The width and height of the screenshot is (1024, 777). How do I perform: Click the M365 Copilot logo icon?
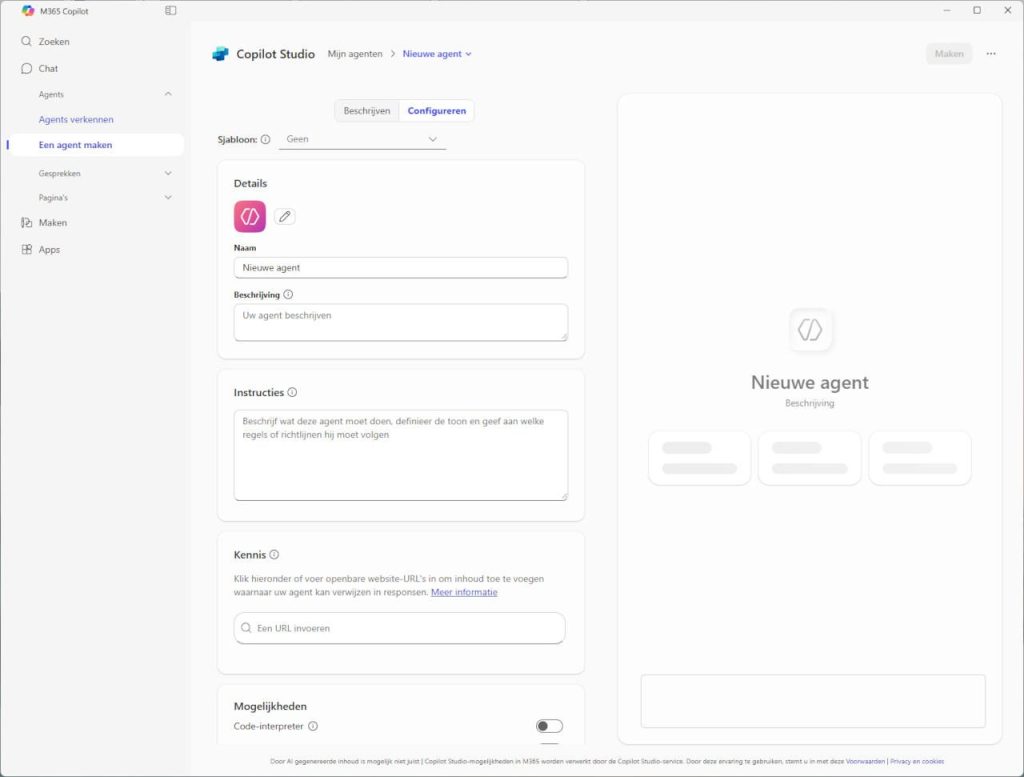click(x=27, y=10)
